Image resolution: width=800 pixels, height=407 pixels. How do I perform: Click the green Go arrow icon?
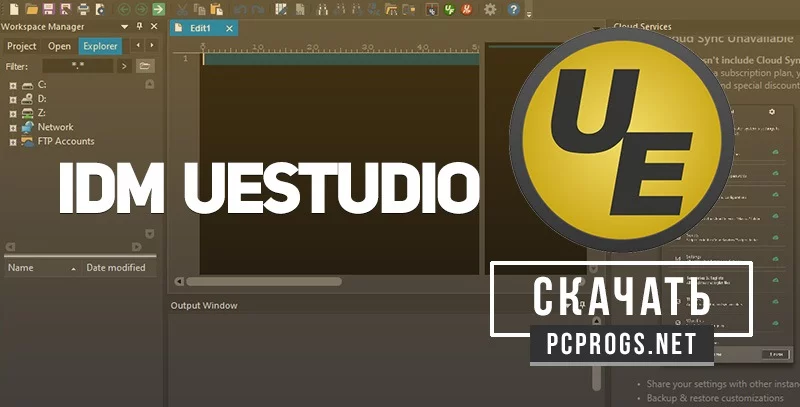tap(159, 9)
